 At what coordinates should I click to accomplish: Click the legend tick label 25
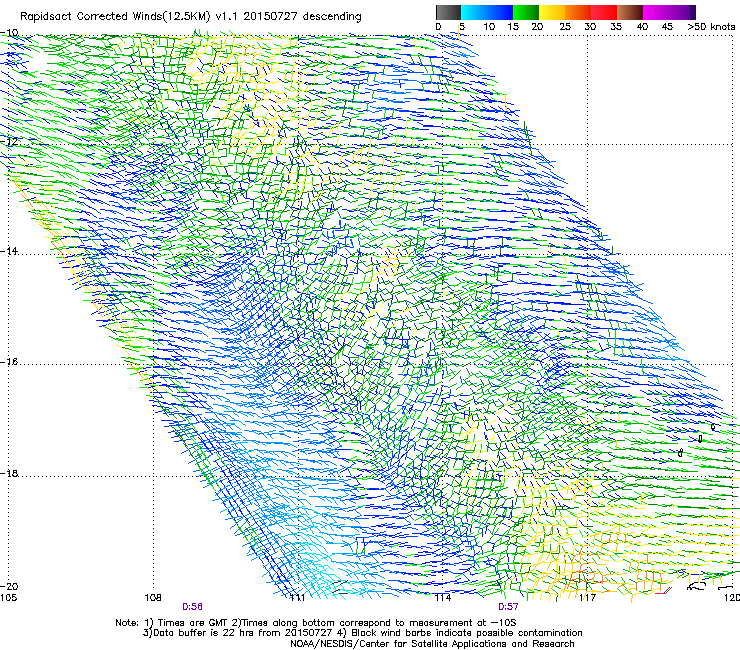click(x=565, y=27)
